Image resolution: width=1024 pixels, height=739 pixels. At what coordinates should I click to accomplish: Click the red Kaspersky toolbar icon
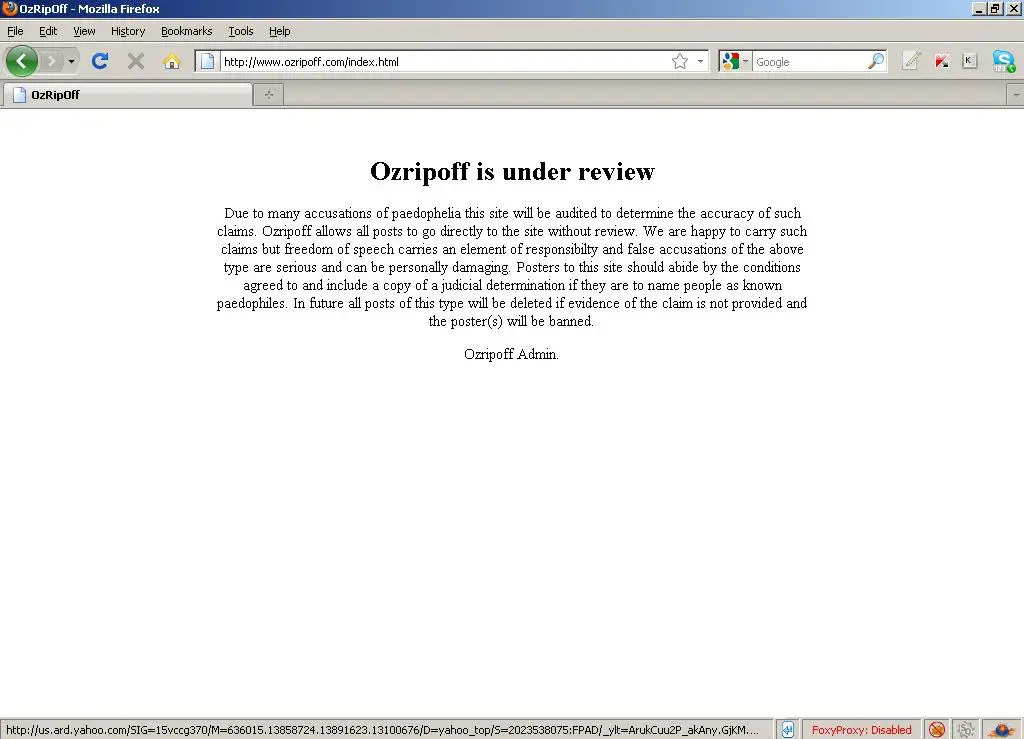coord(941,61)
